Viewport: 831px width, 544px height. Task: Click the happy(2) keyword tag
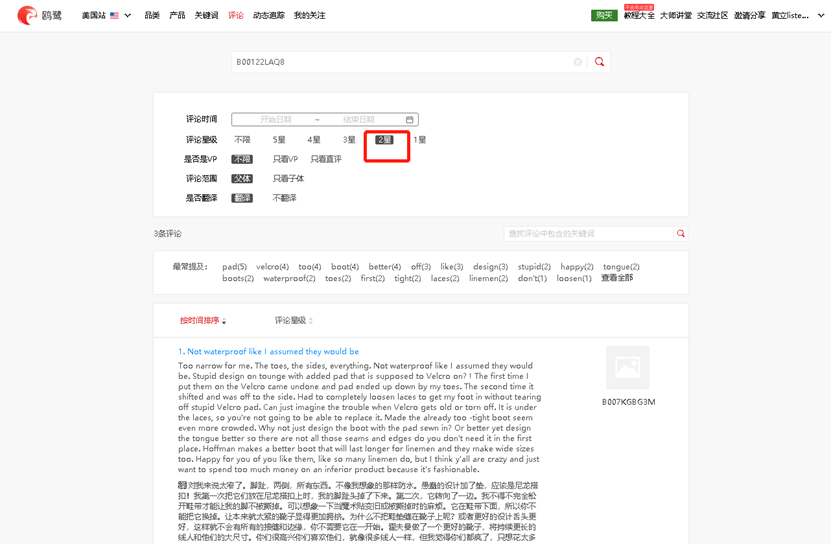pos(577,267)
